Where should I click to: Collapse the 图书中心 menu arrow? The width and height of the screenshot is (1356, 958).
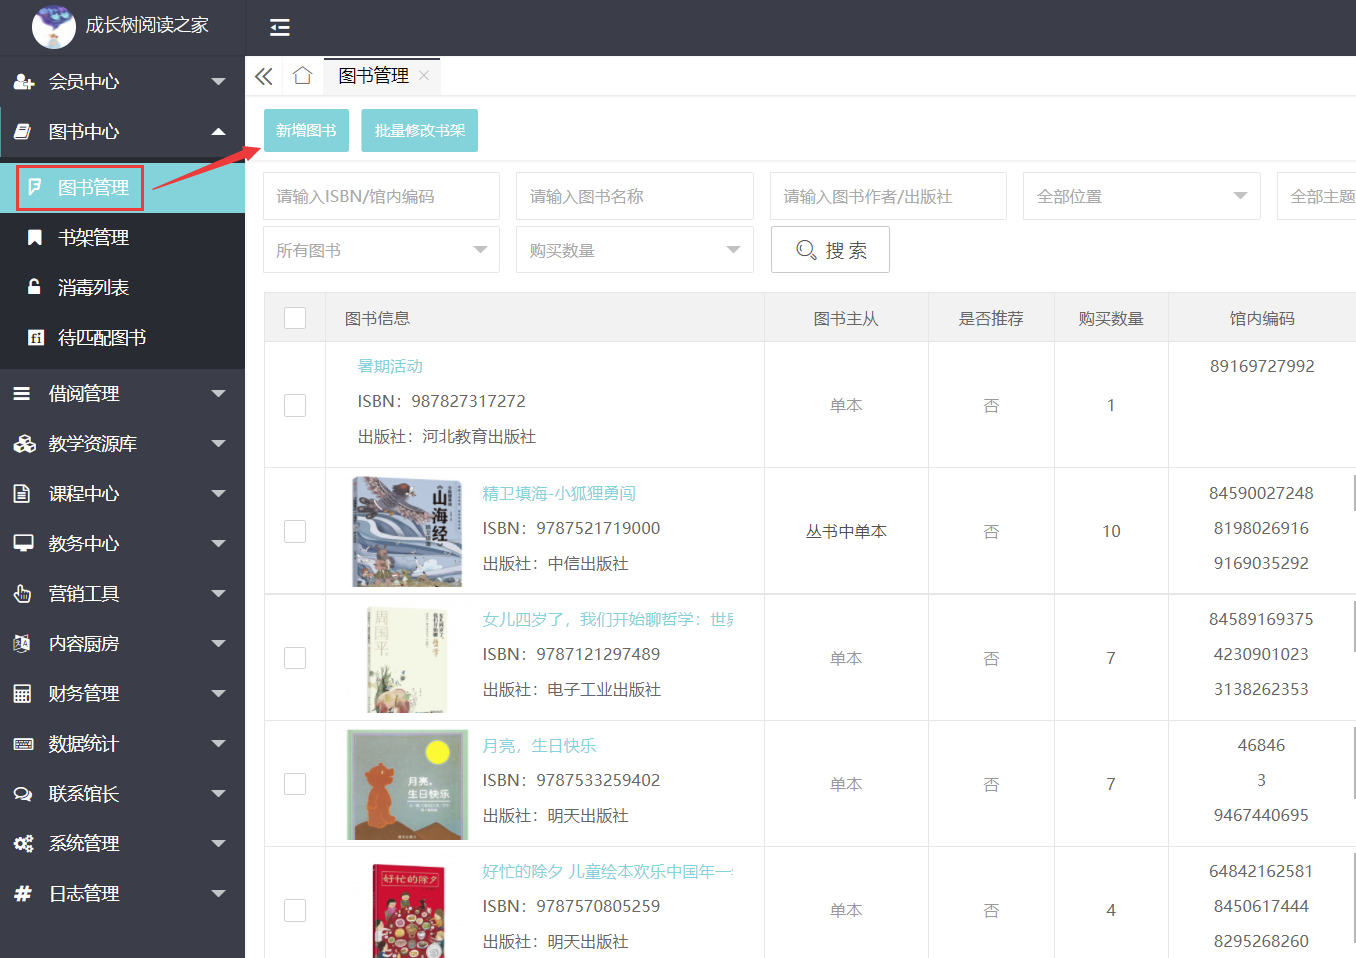[x=218, y=132]
